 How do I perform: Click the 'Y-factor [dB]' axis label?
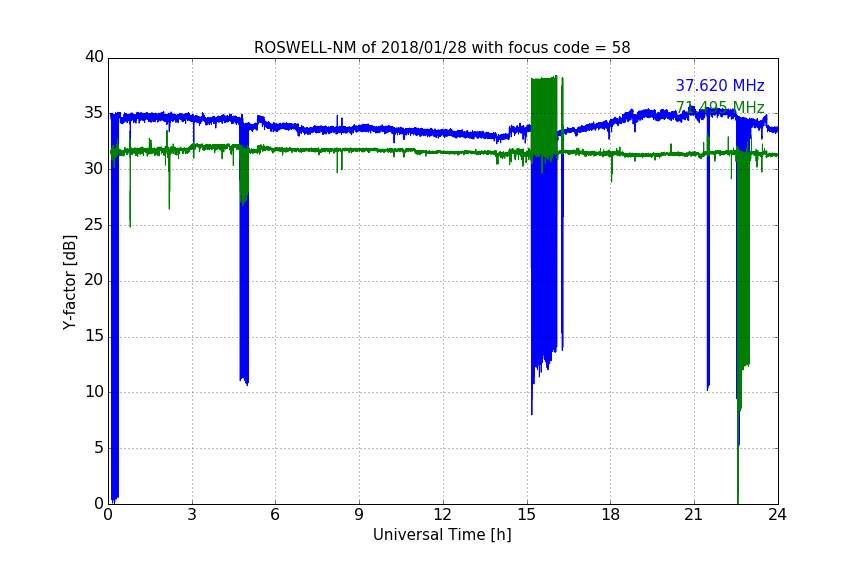pos(69,282)
